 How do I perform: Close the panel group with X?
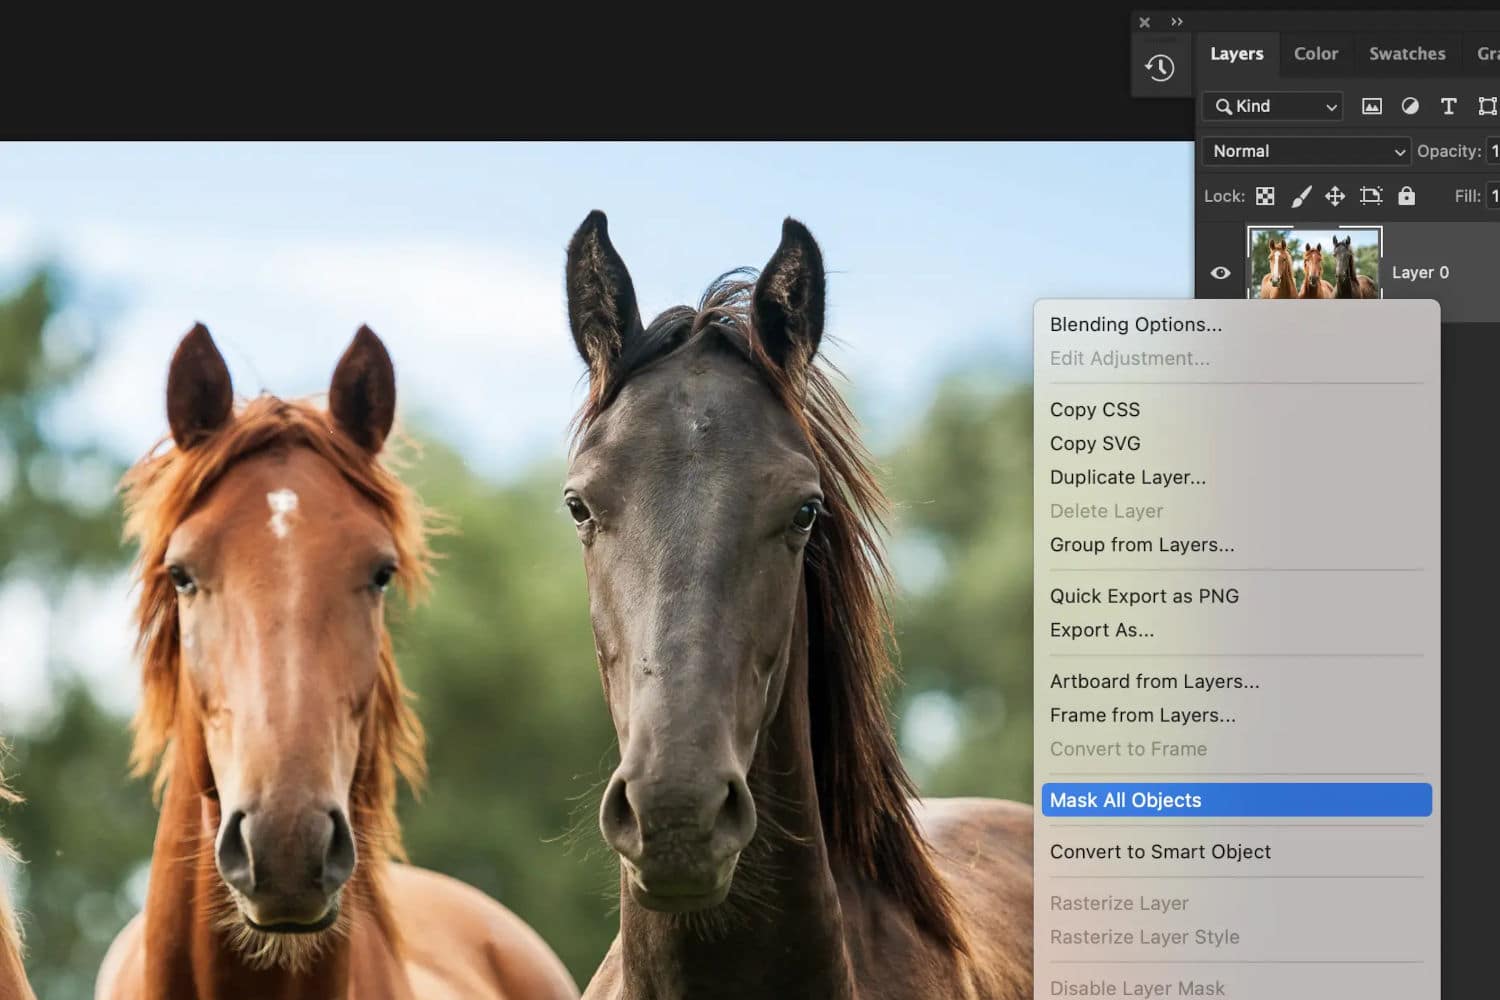[x=1145, y=22]
